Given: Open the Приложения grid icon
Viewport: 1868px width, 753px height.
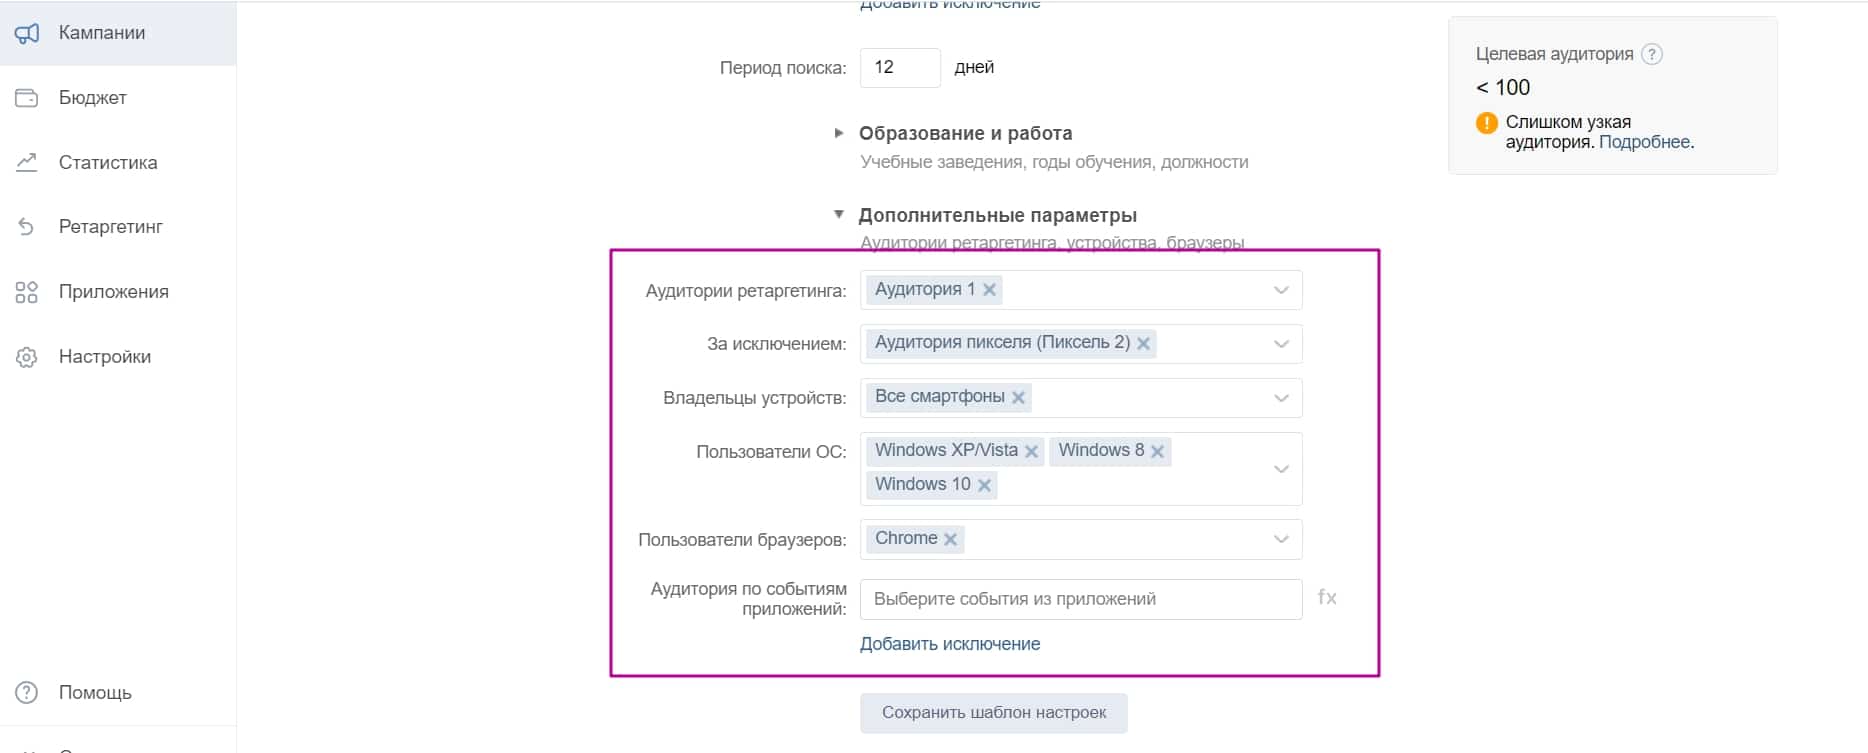Looking at the screenshot, I should click(x=27, y=291).
